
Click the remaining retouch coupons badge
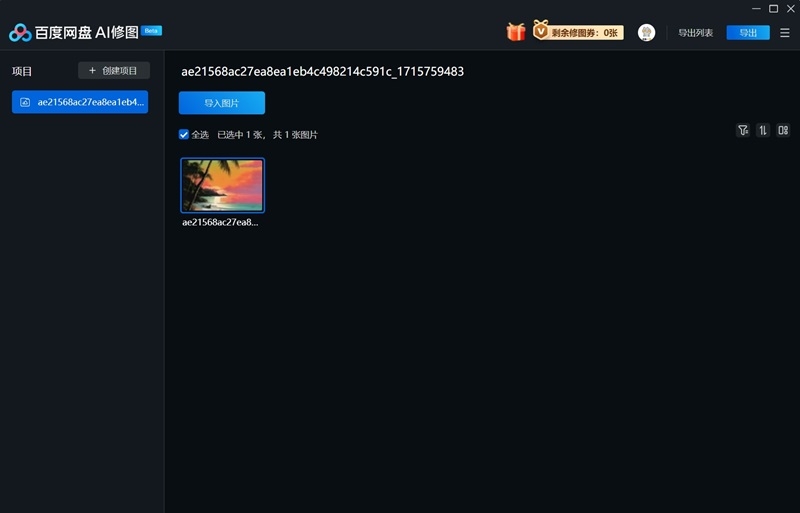579,32
